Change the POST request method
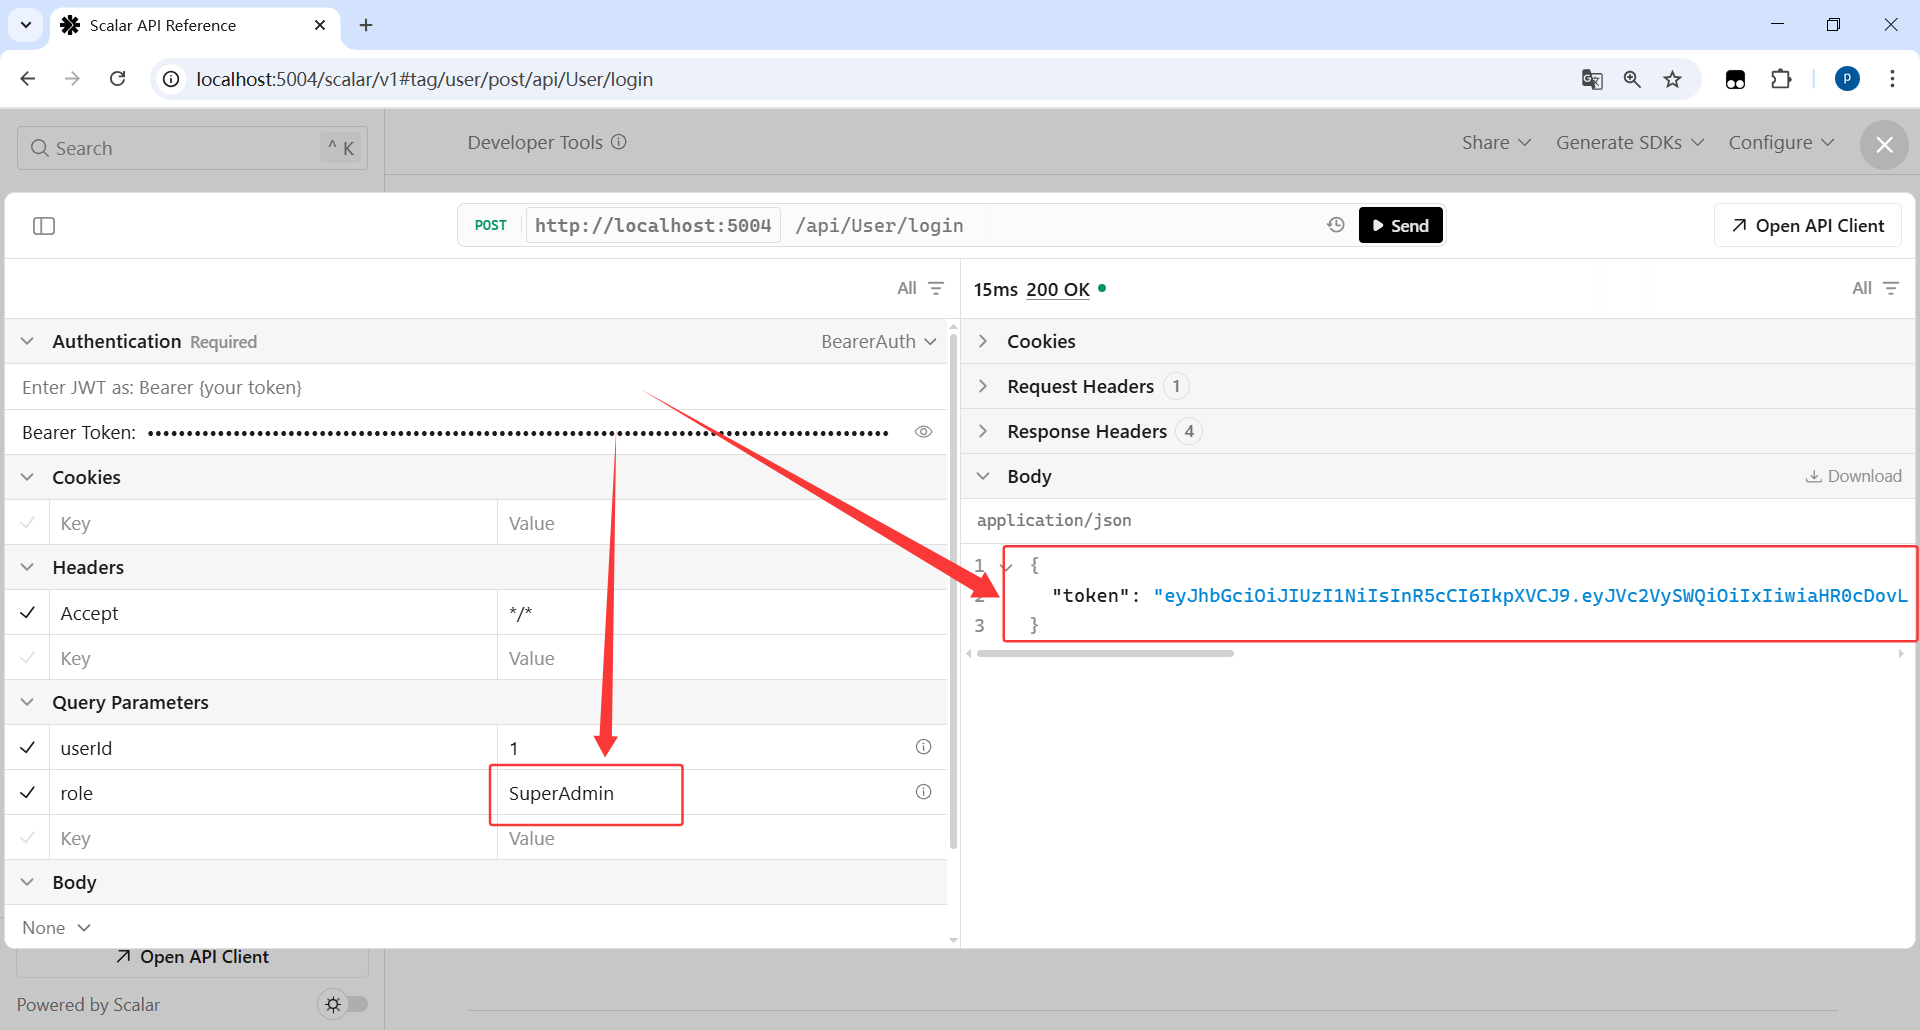Screen dimensions: 1920x1030 tap(490, 225)
